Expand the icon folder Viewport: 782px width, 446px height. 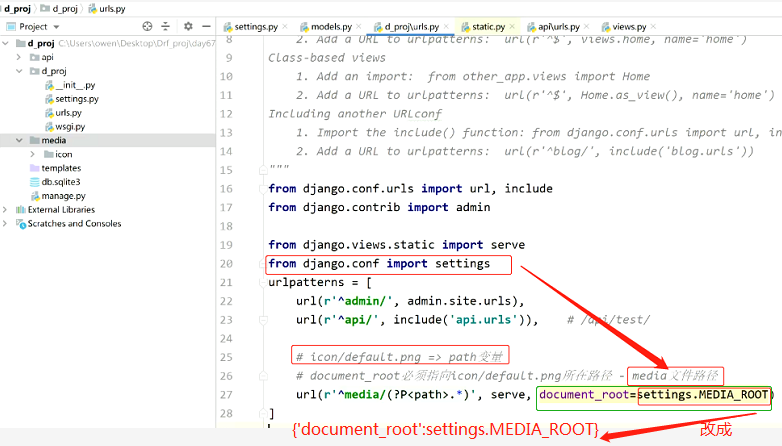[x=33, y=155]
